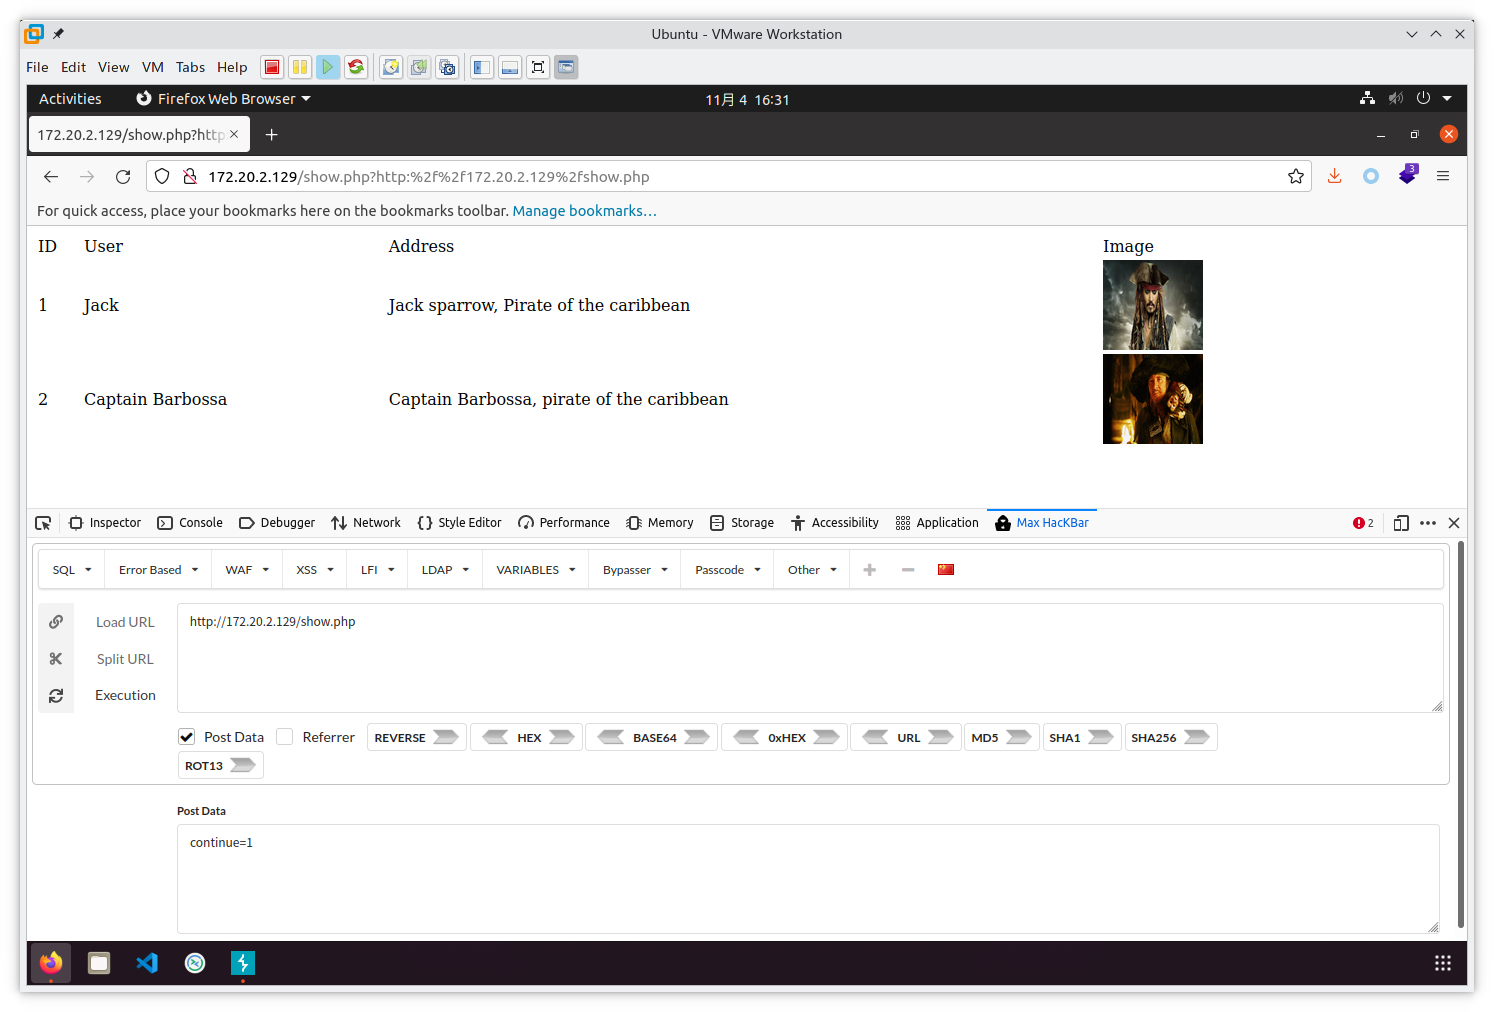Click the Firefox back arrow

(51, 177)
